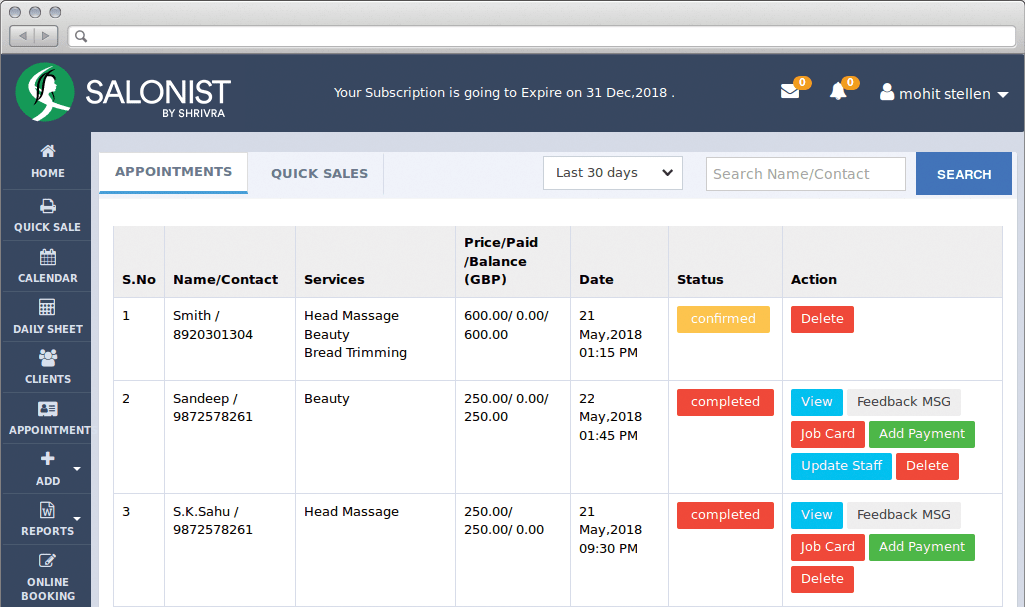Viewport: 1025px width, 607px height.
Task: Open the notifications bell icon
Action: (838, 91)
